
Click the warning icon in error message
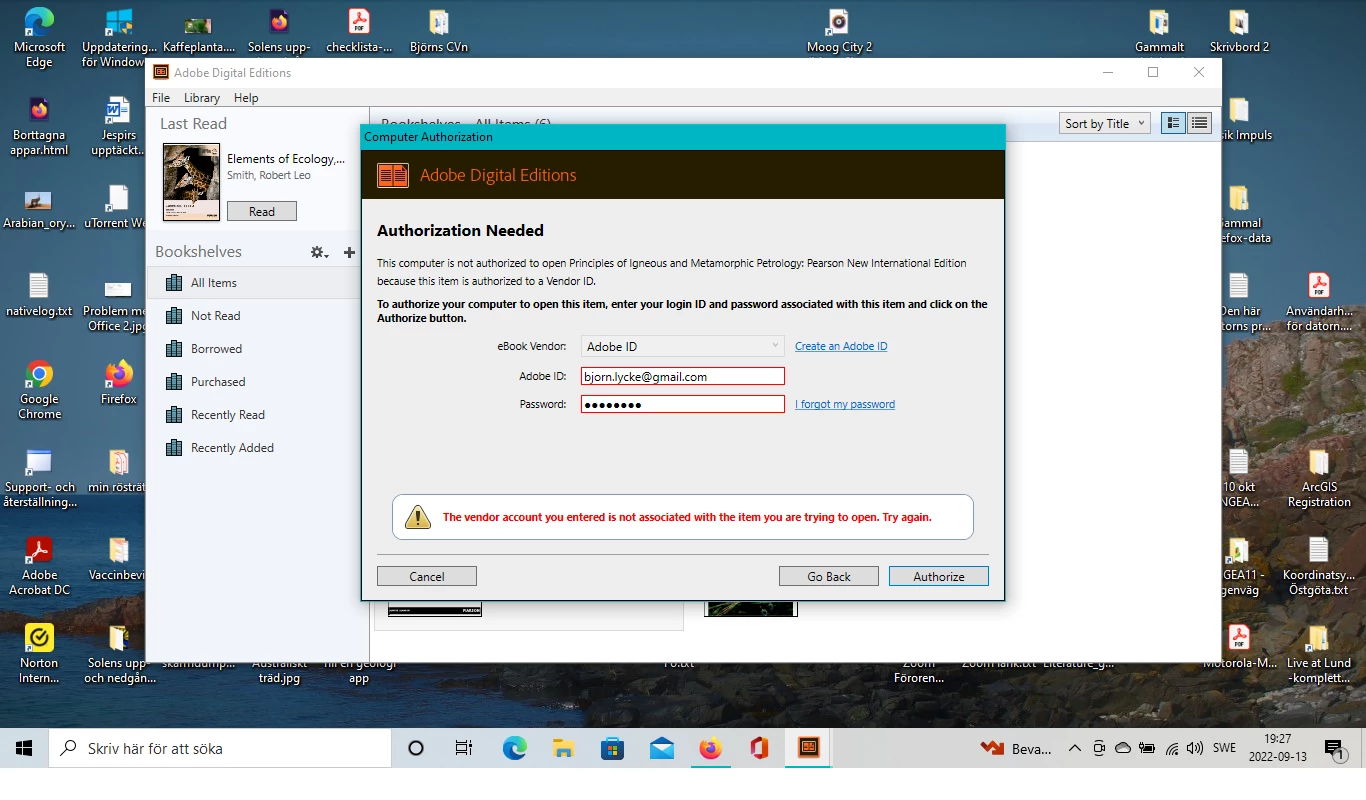point(417,517)
